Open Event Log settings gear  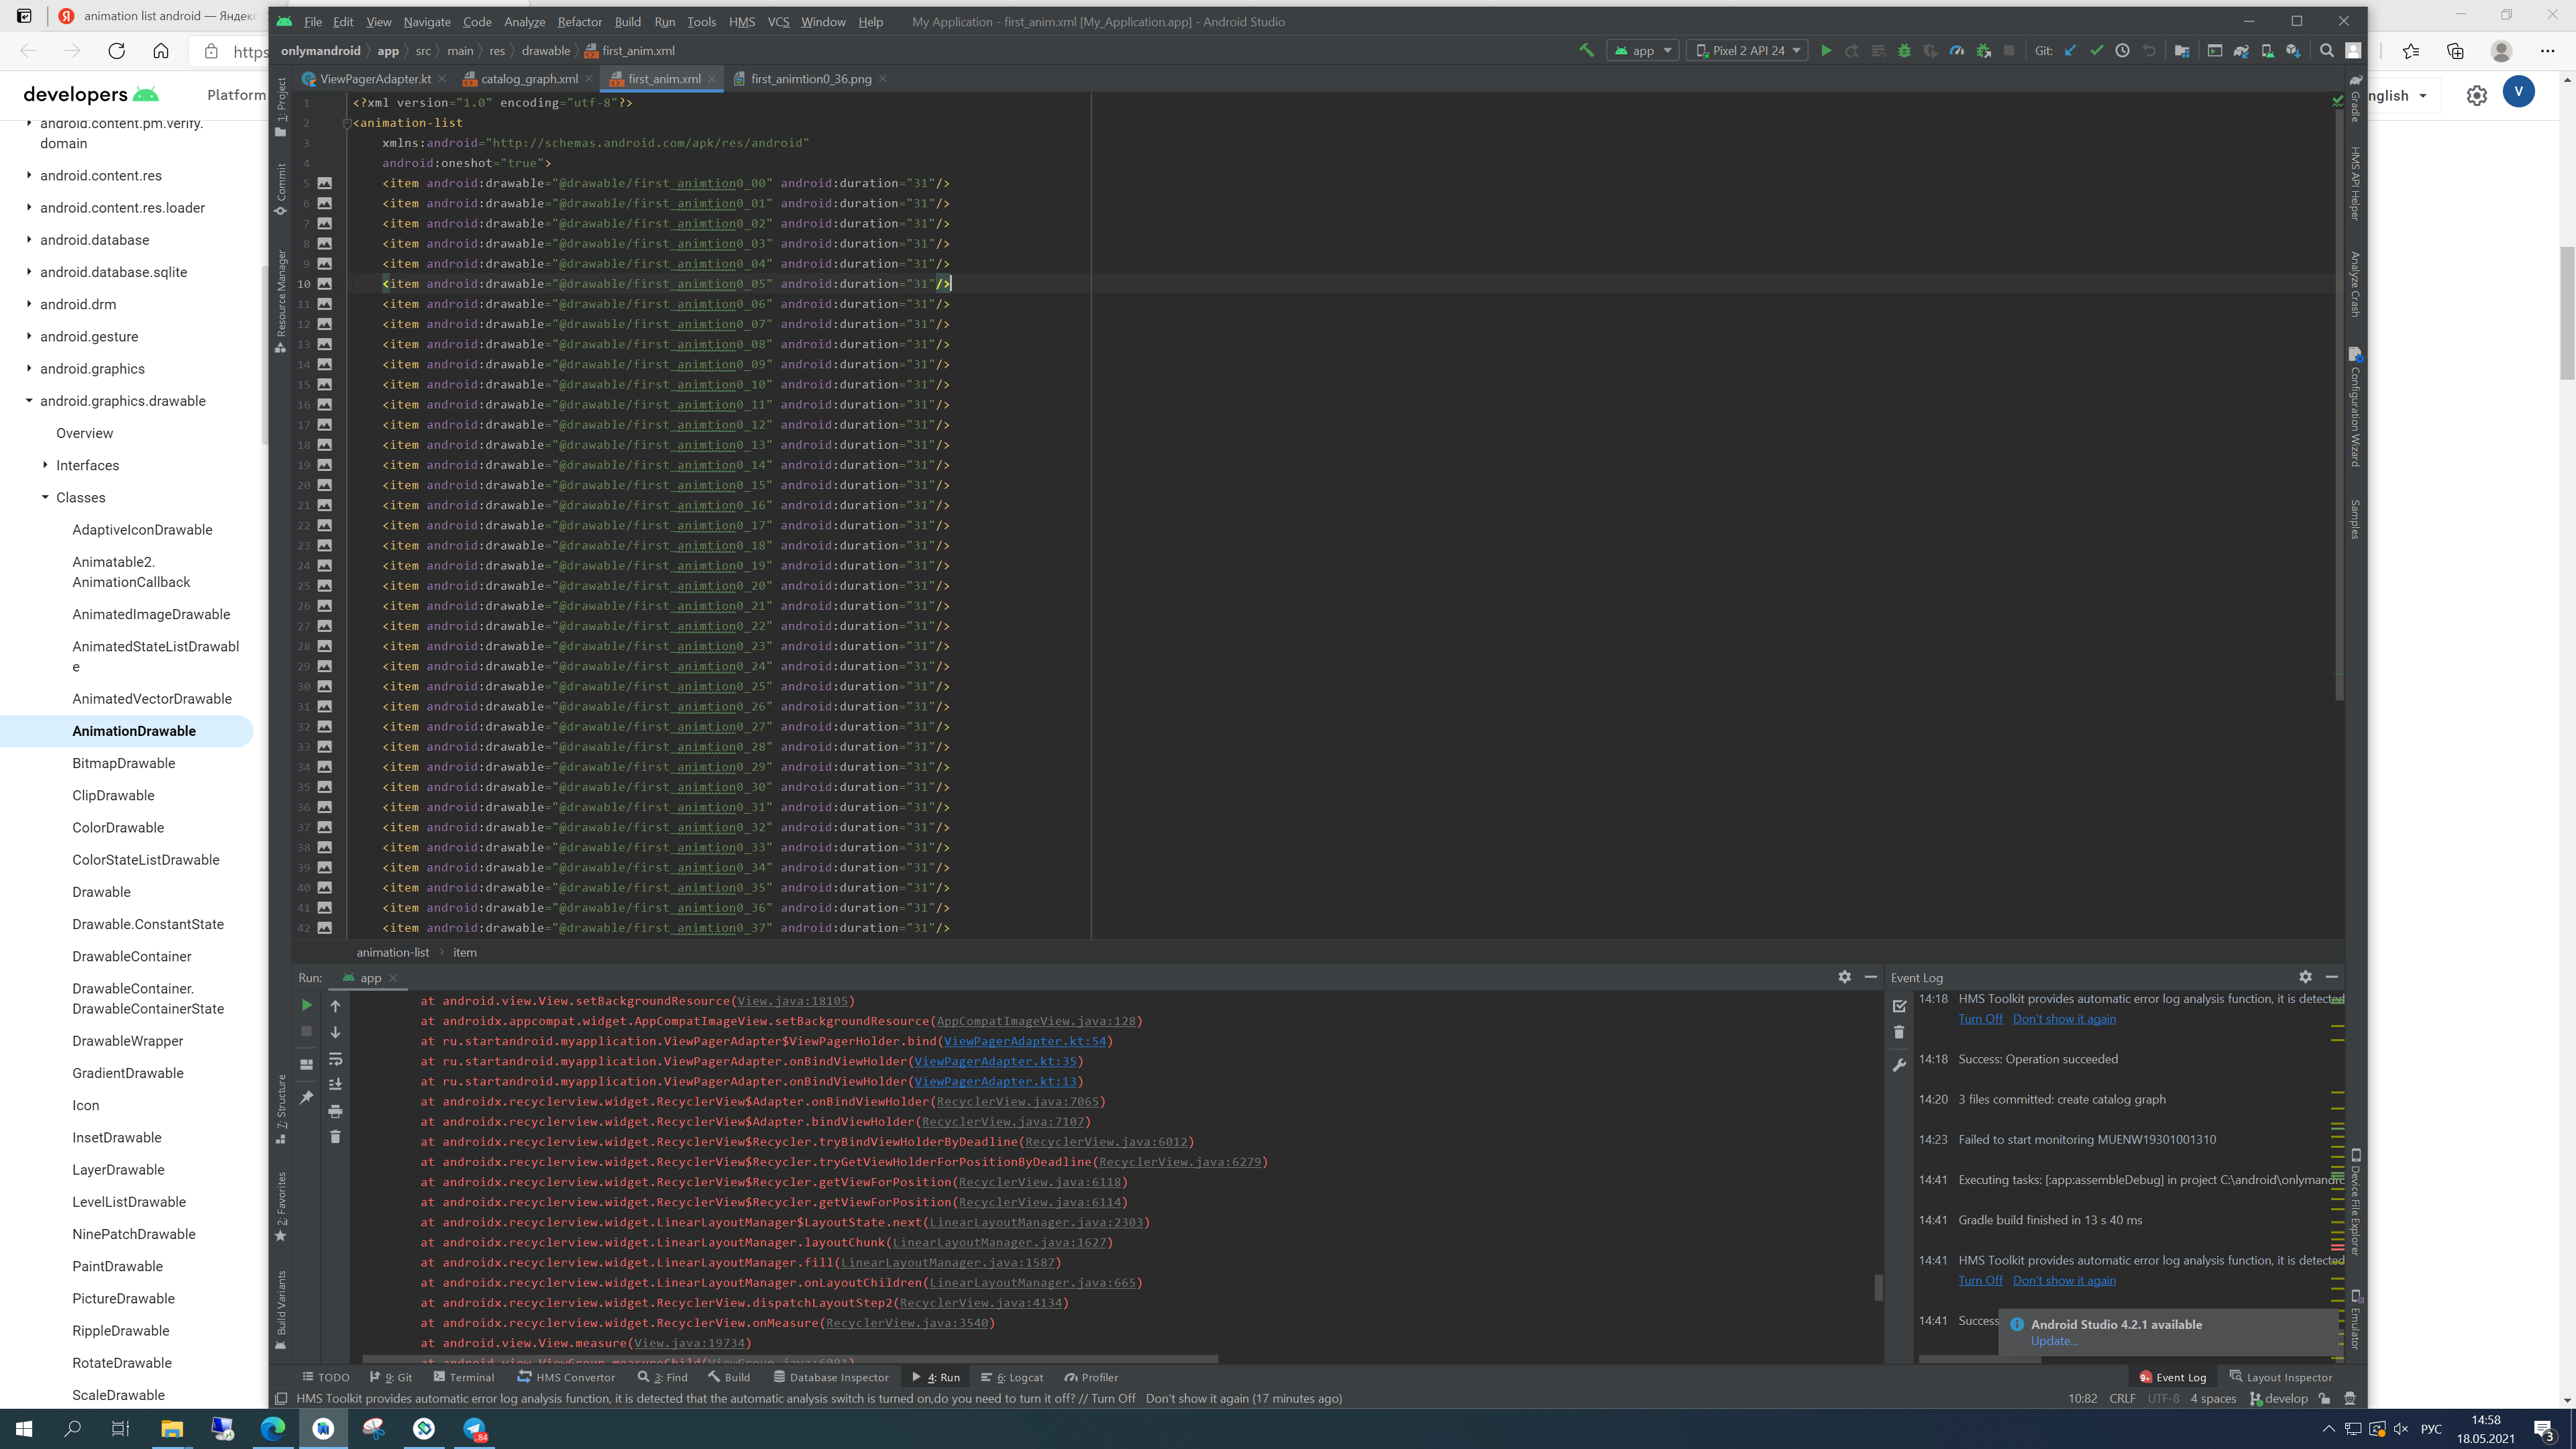tap(2305, 977)
